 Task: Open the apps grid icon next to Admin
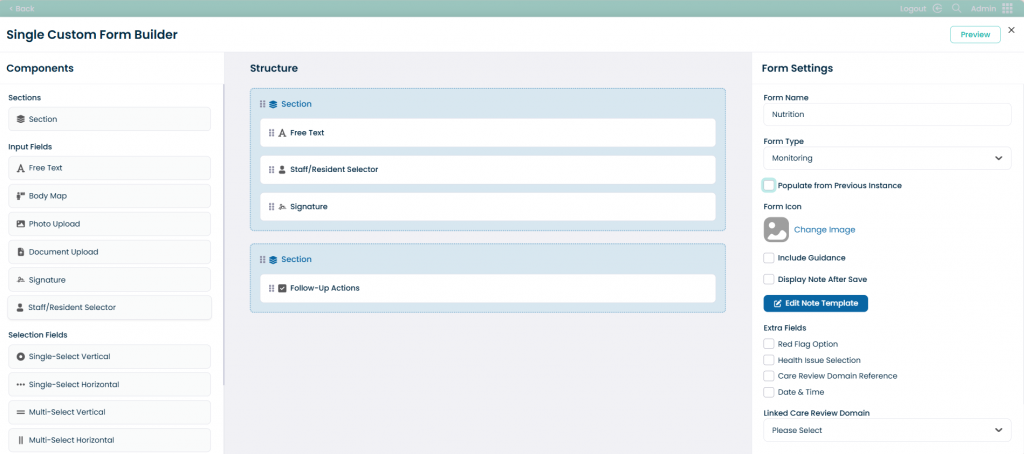coord(1007,8)
